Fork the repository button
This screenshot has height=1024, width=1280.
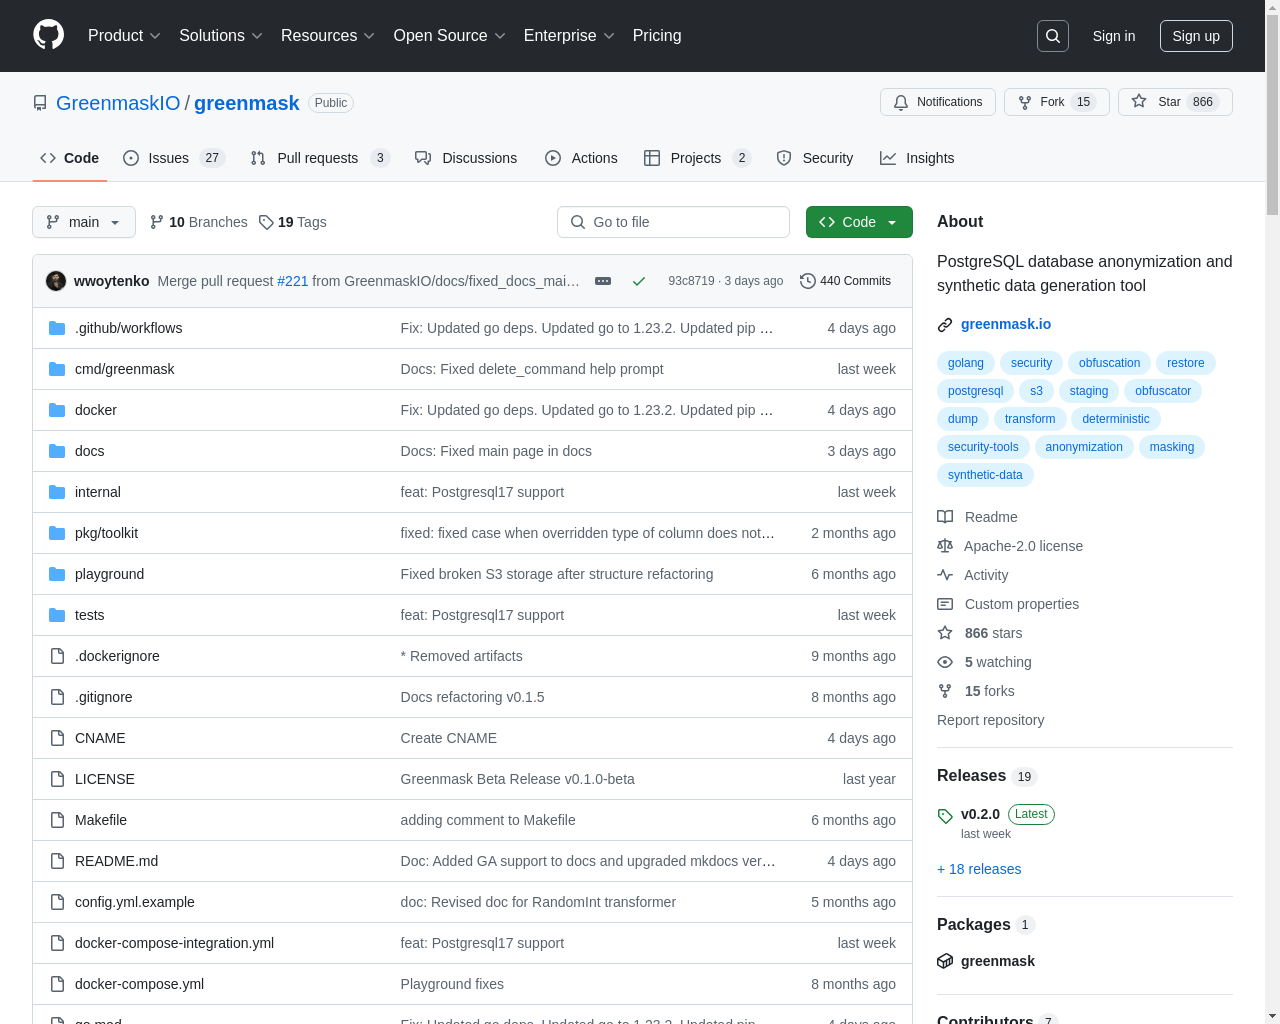click(1057, 102)
